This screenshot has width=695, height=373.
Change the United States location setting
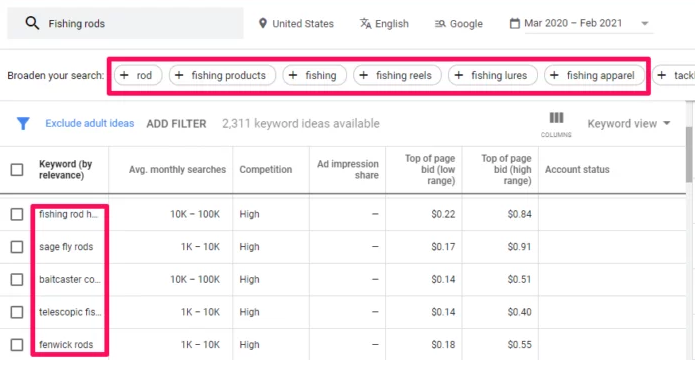pos(296,23)
